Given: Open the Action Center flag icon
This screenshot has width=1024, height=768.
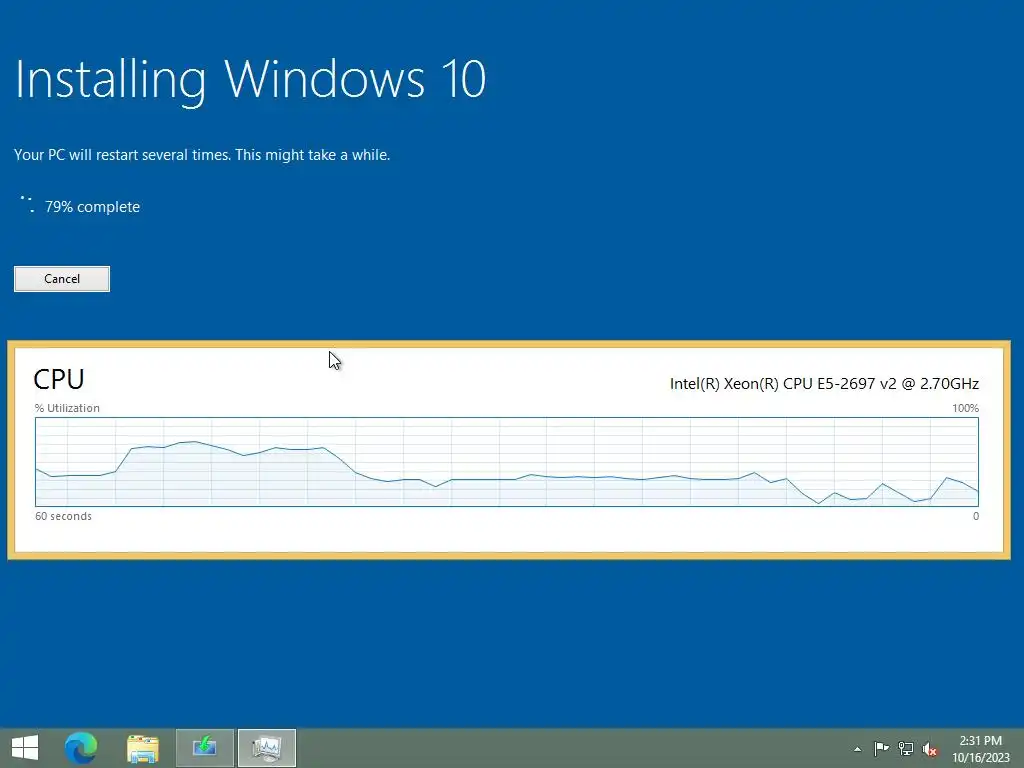Looking at the screenshot, I should click(881, 748).
